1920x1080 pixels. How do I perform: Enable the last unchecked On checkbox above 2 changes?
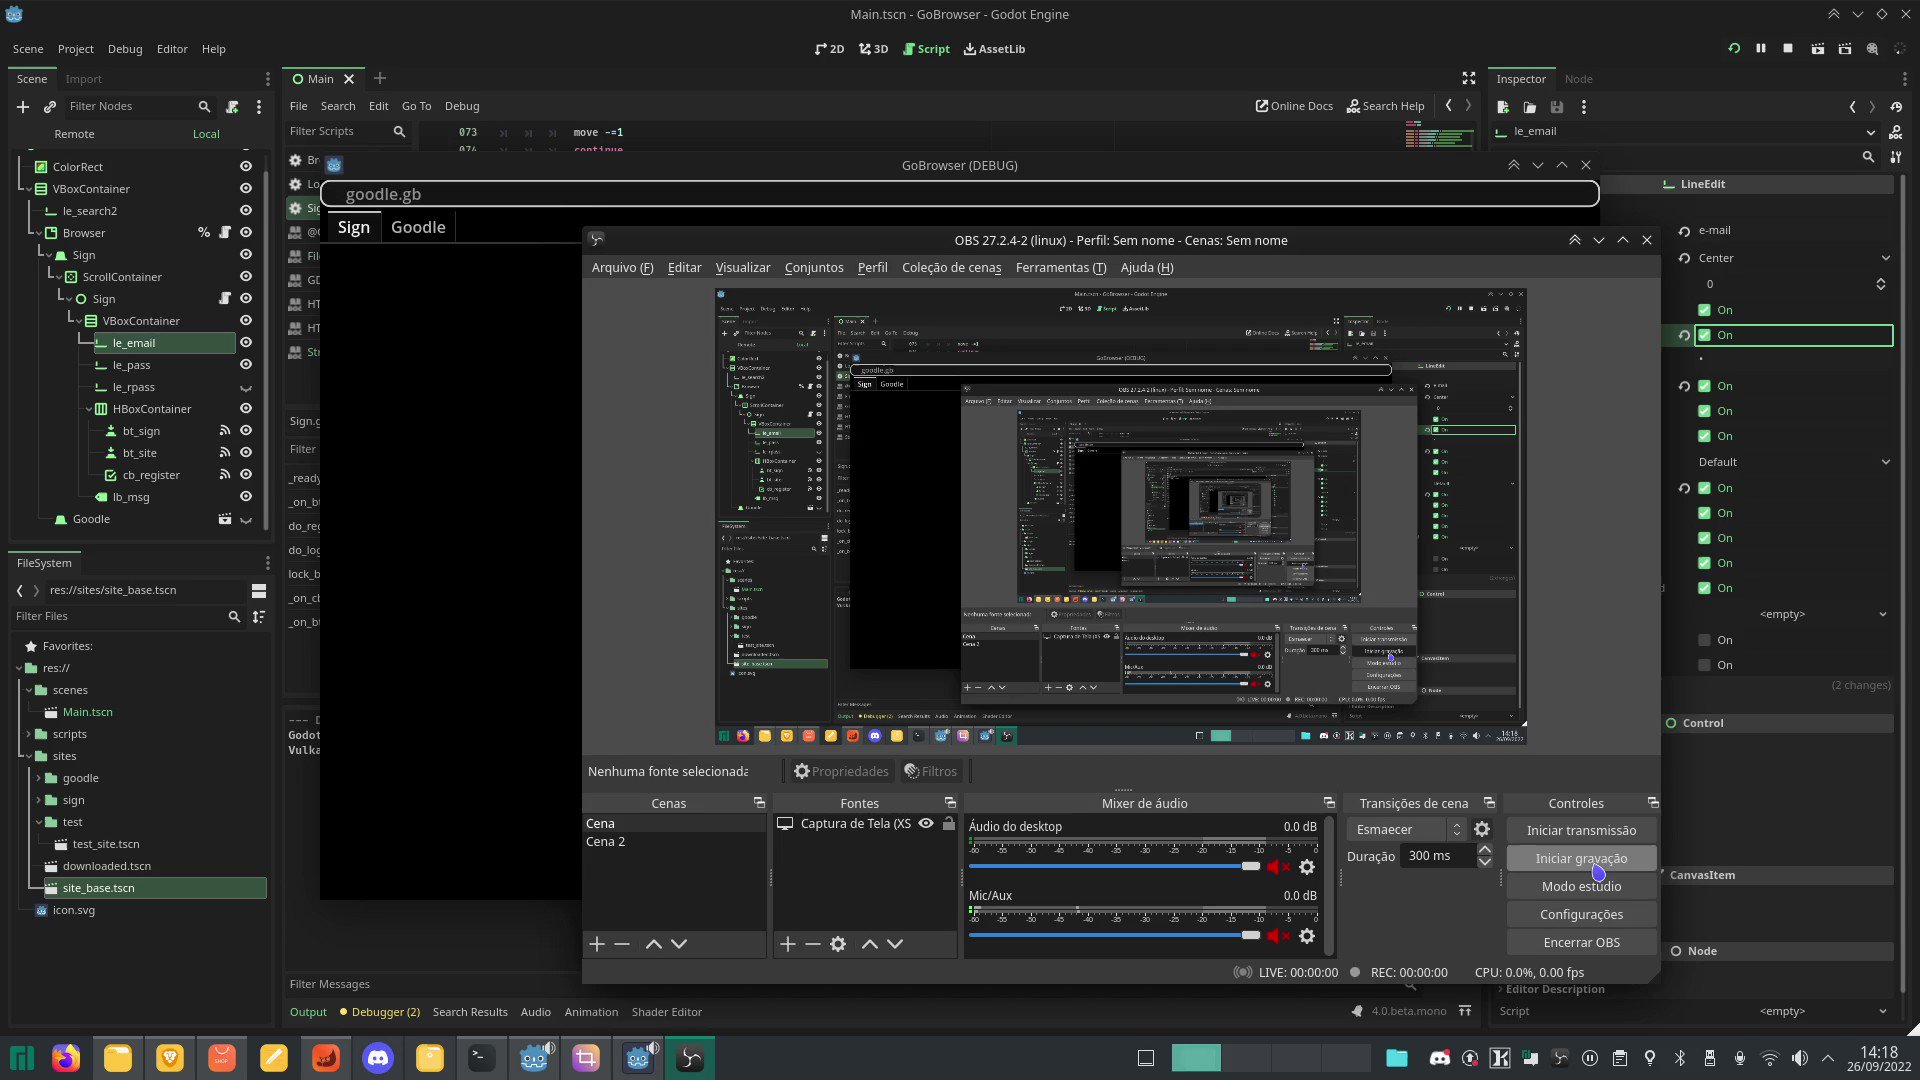(x=1705, y=666)
